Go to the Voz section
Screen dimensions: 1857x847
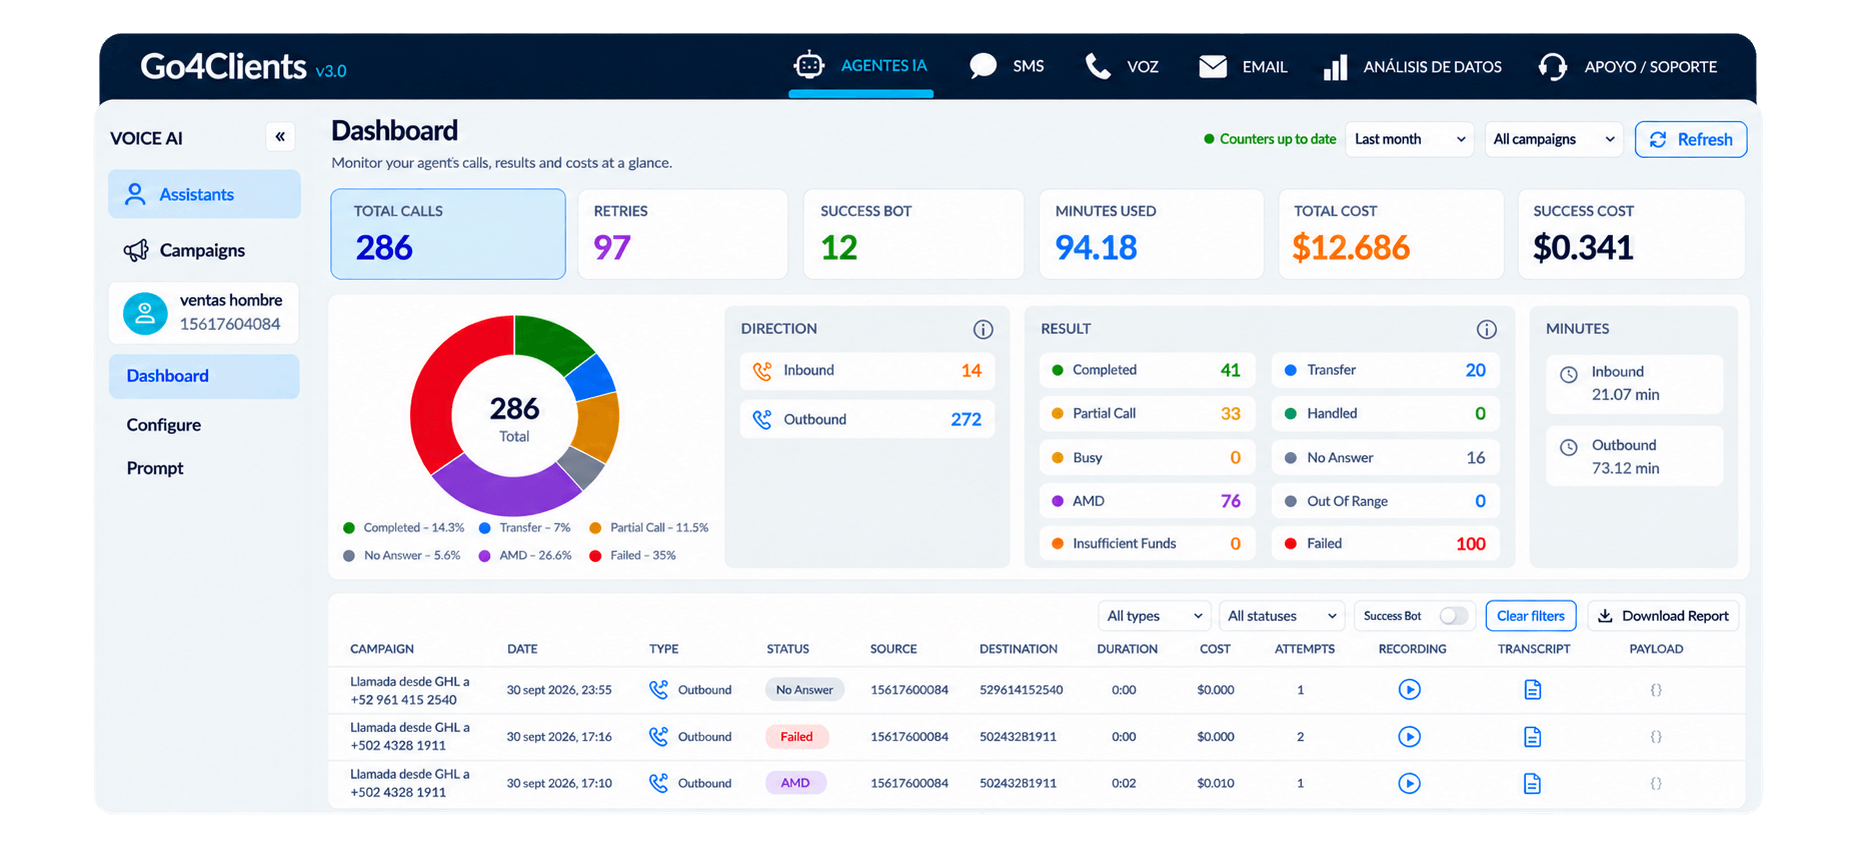click(x=1122, y=66)
